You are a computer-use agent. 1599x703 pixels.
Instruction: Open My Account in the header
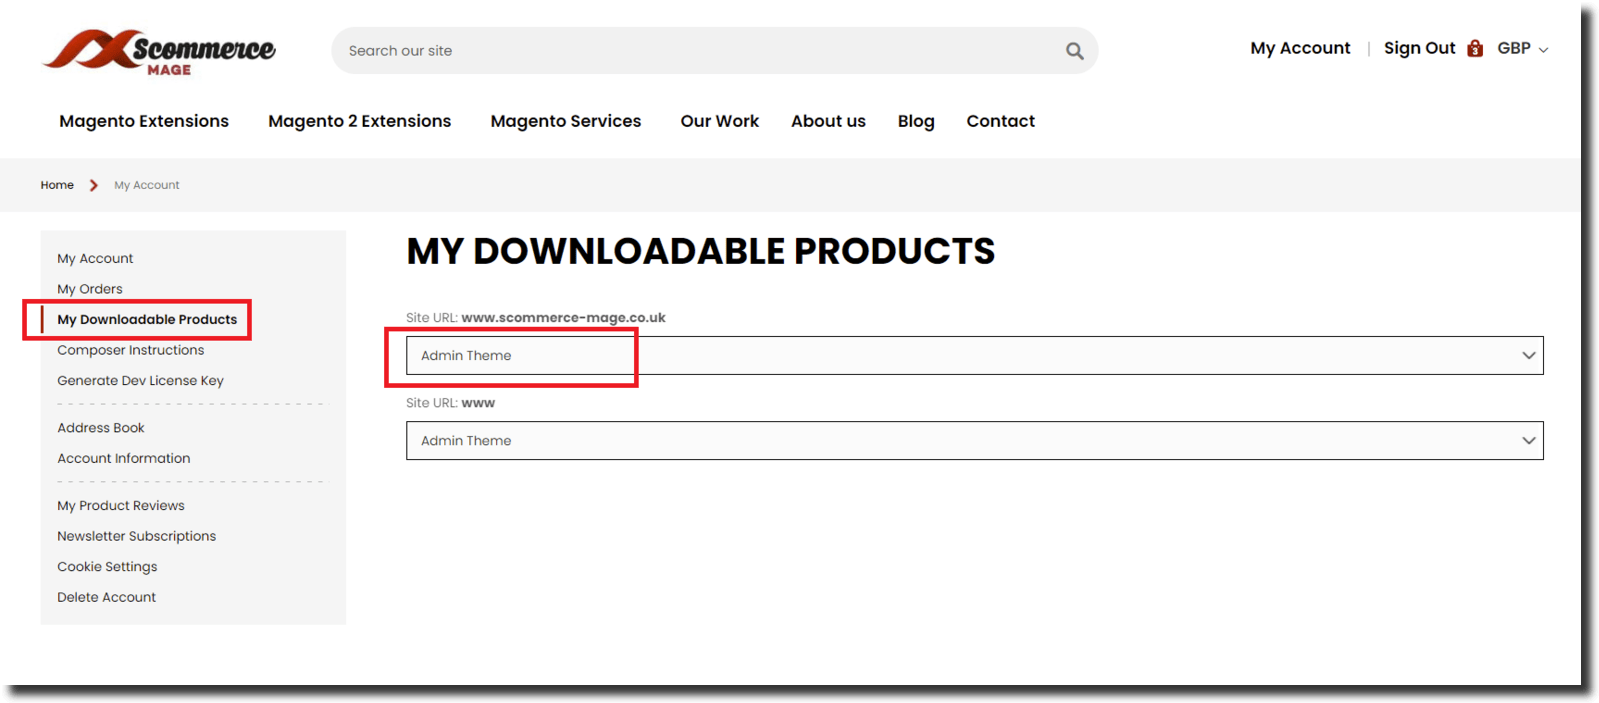pos(1300,48)
